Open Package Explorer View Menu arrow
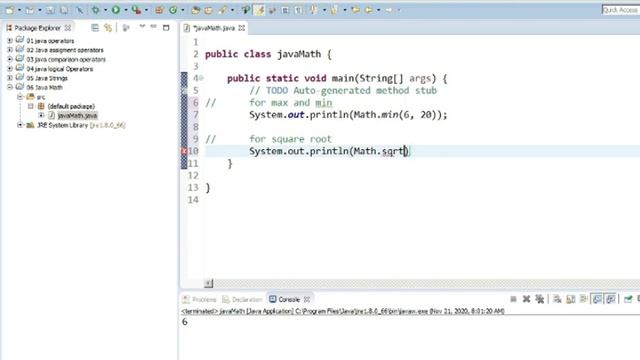Screen dimensions: 640x360 coord(142,27)
